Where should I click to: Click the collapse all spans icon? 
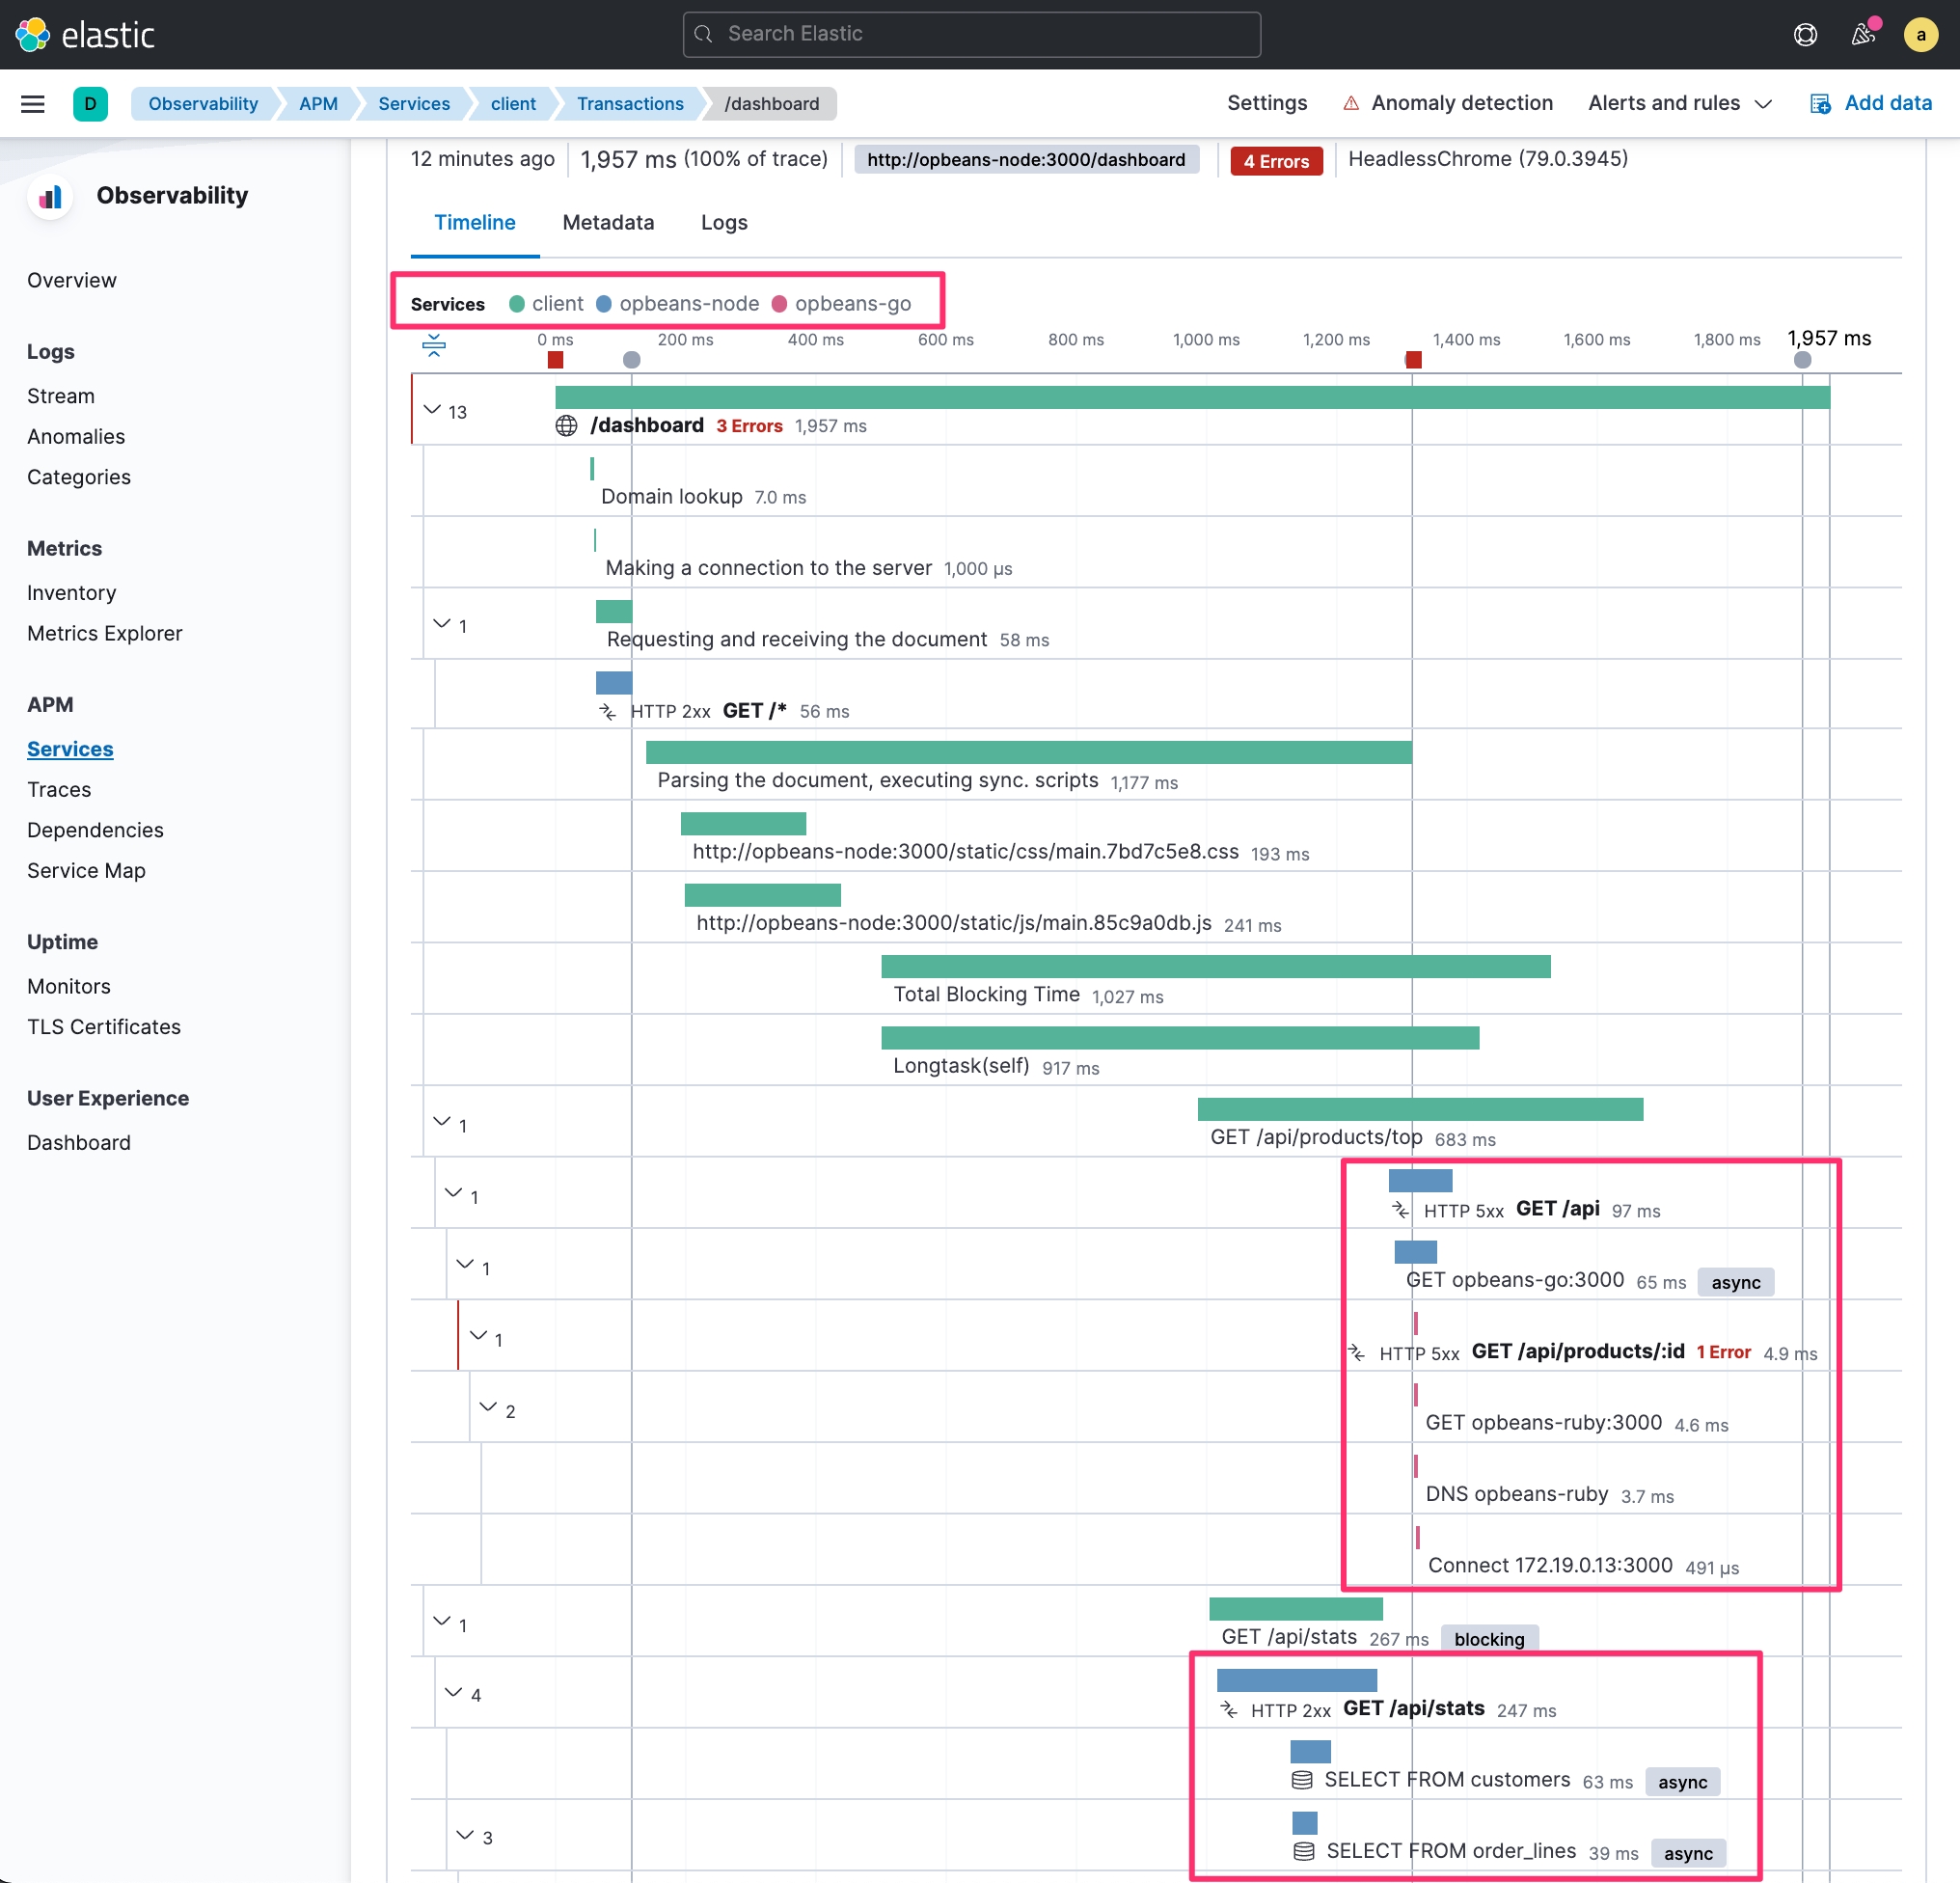[433, 345]
